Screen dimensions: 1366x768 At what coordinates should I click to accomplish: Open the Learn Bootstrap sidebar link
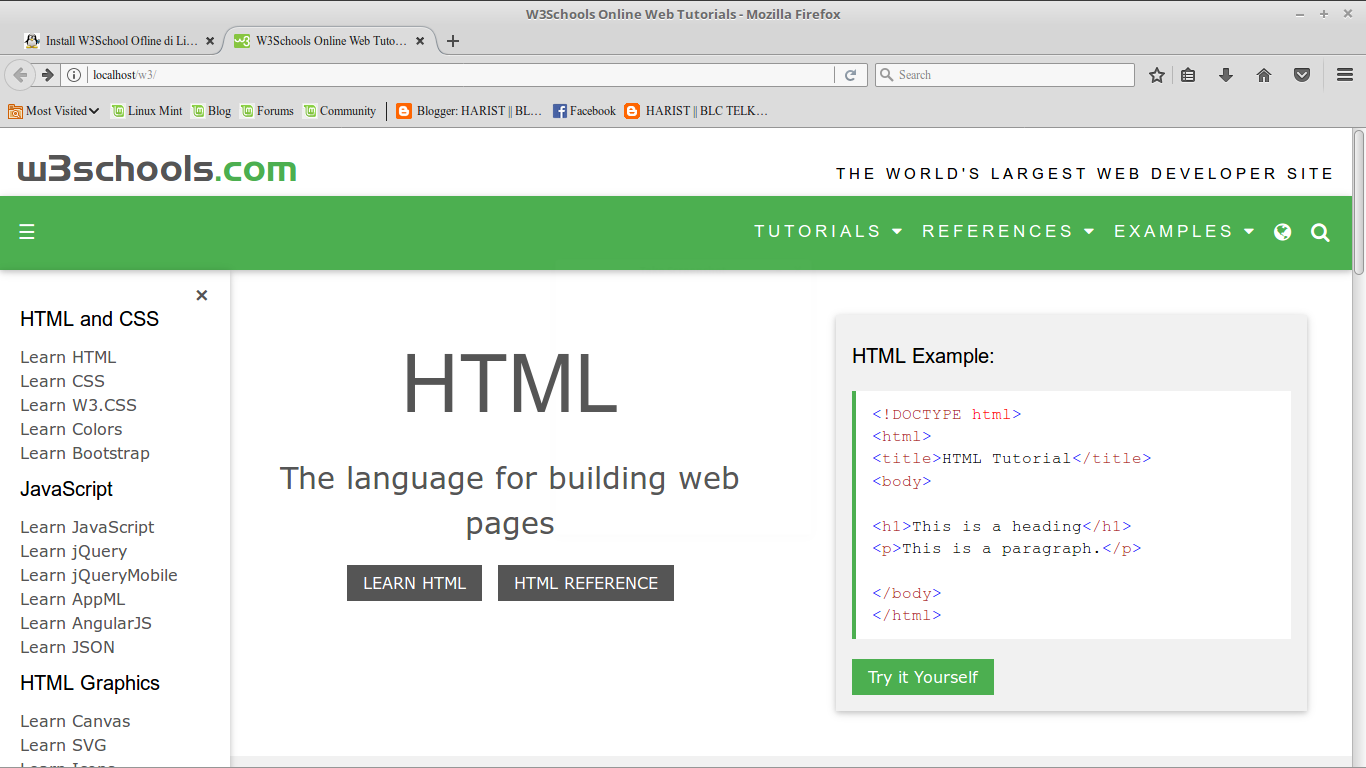tap(85, 453)
